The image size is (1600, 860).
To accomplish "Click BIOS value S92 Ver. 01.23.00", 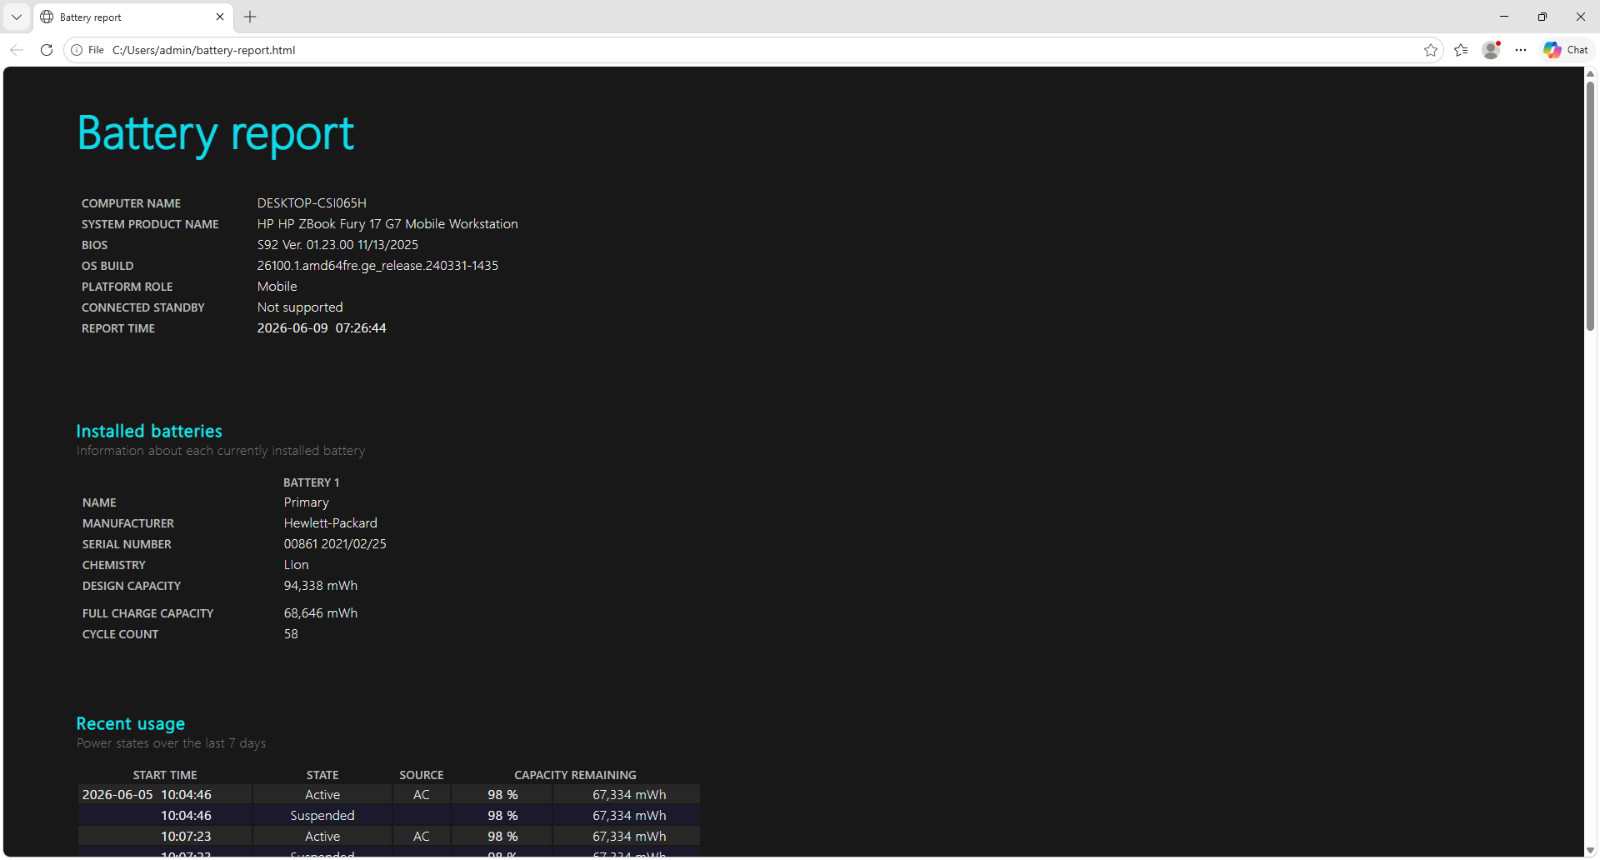I will click(x=338, y=245).
